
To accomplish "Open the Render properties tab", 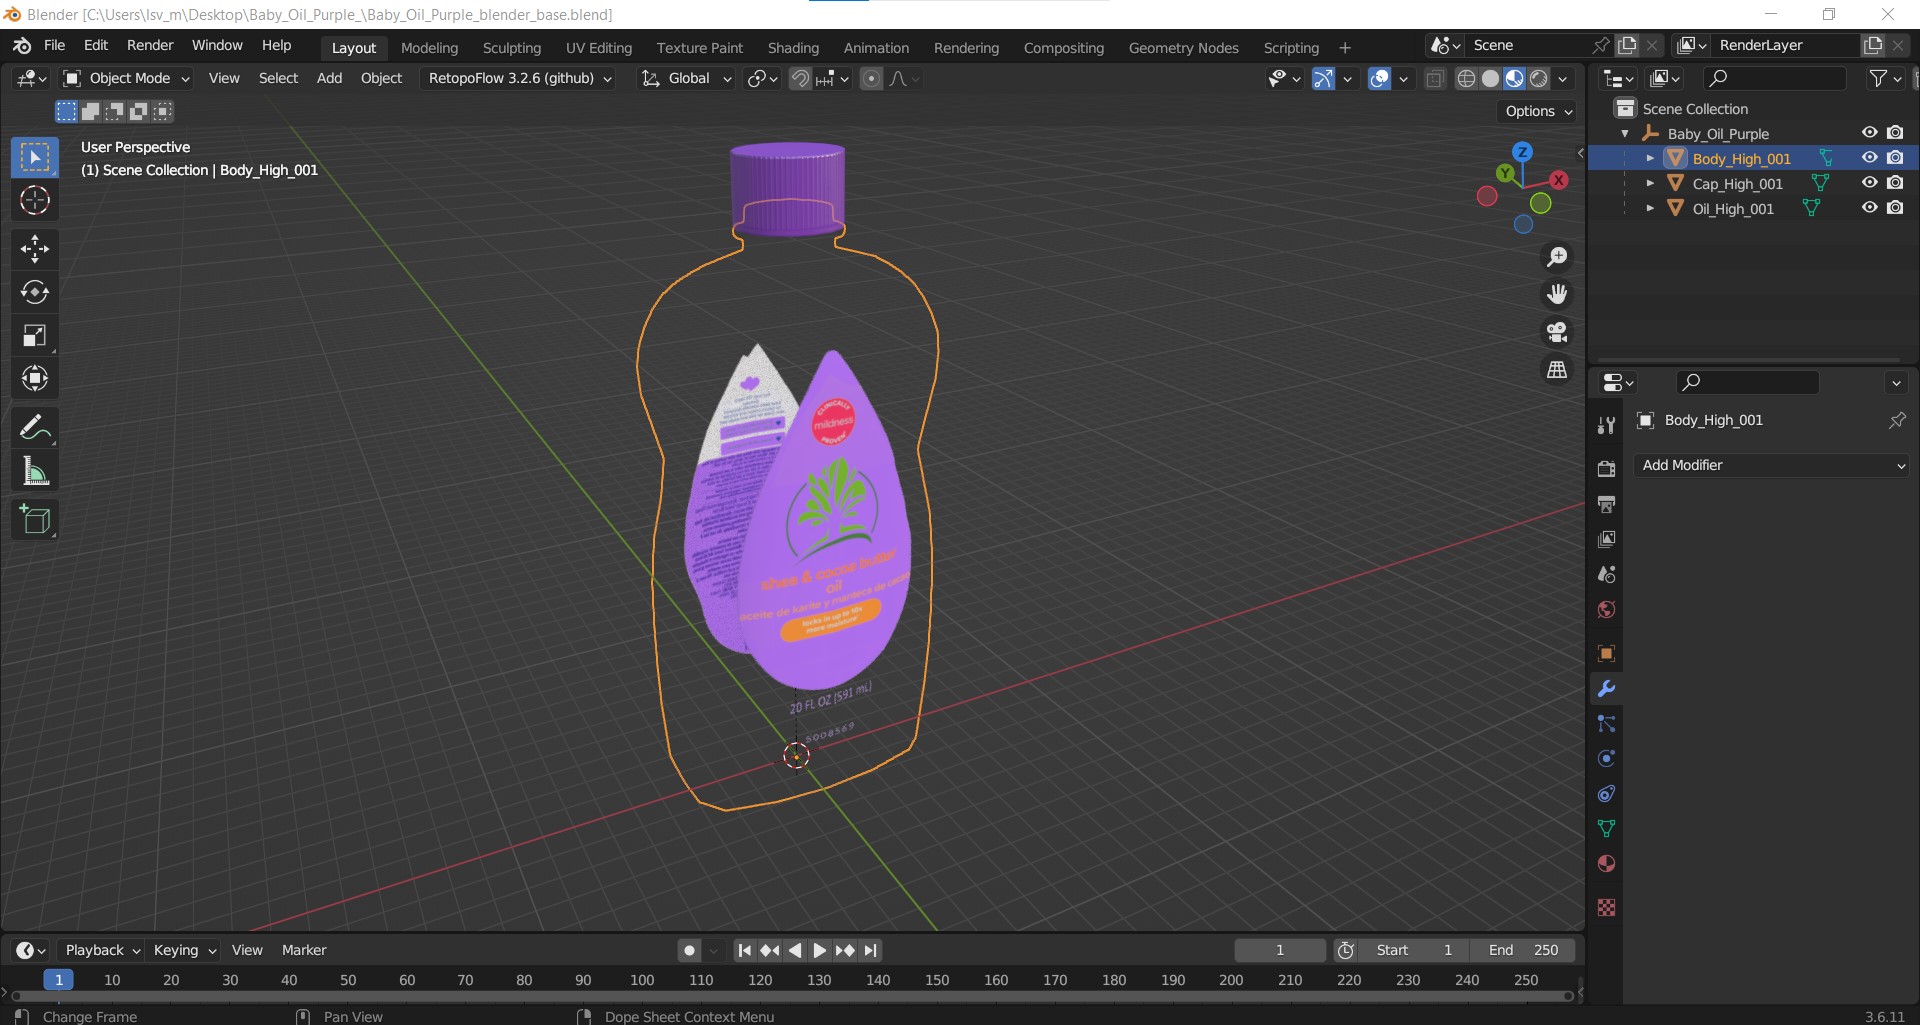I will [1606, 469].
